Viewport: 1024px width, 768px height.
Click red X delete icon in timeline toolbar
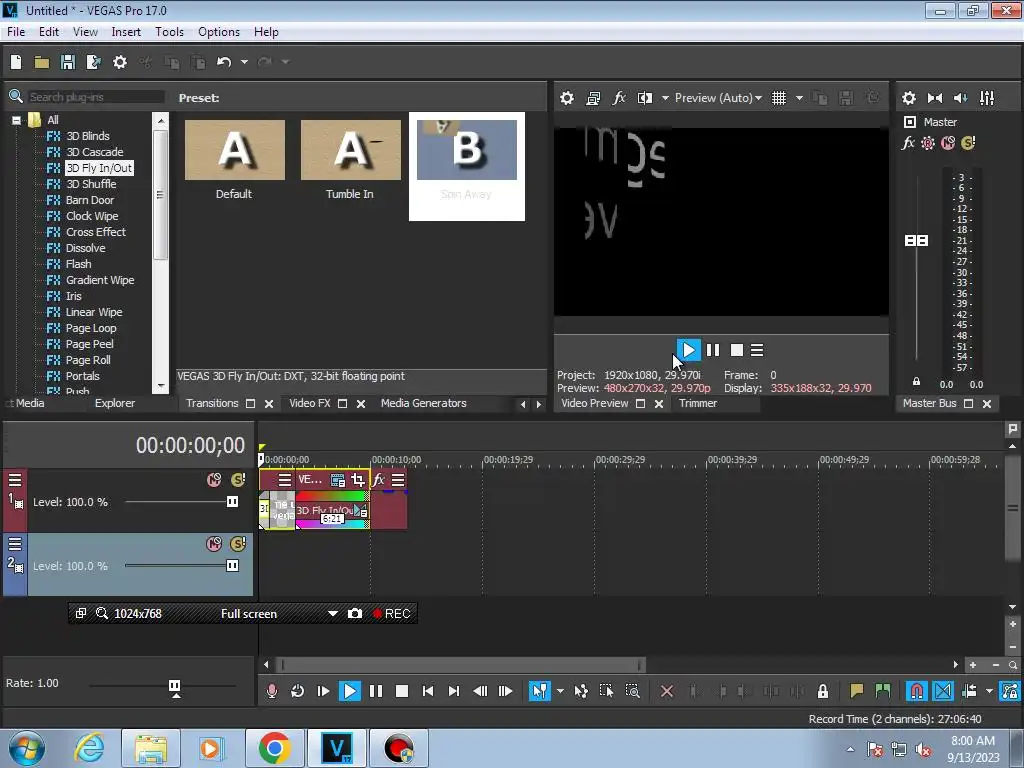667,691
